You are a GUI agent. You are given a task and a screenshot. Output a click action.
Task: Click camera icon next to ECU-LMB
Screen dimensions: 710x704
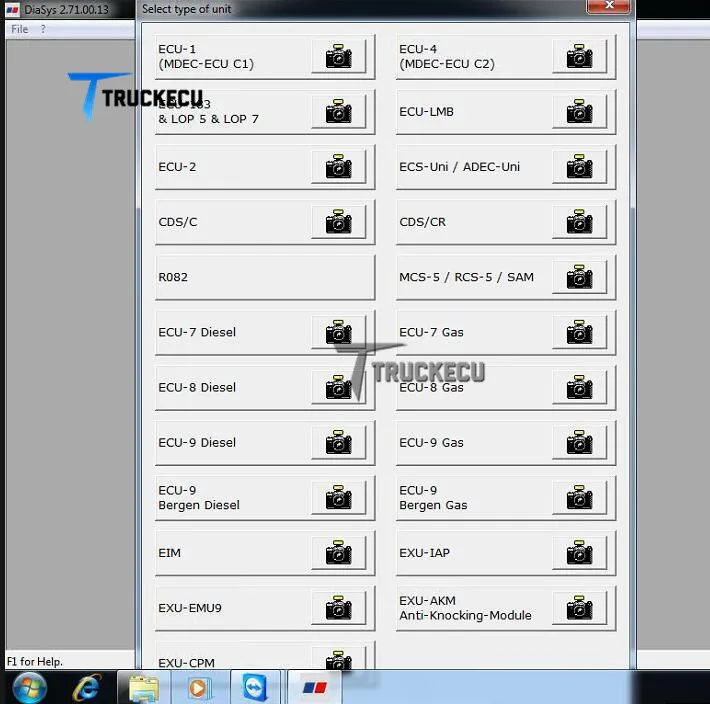579,111
